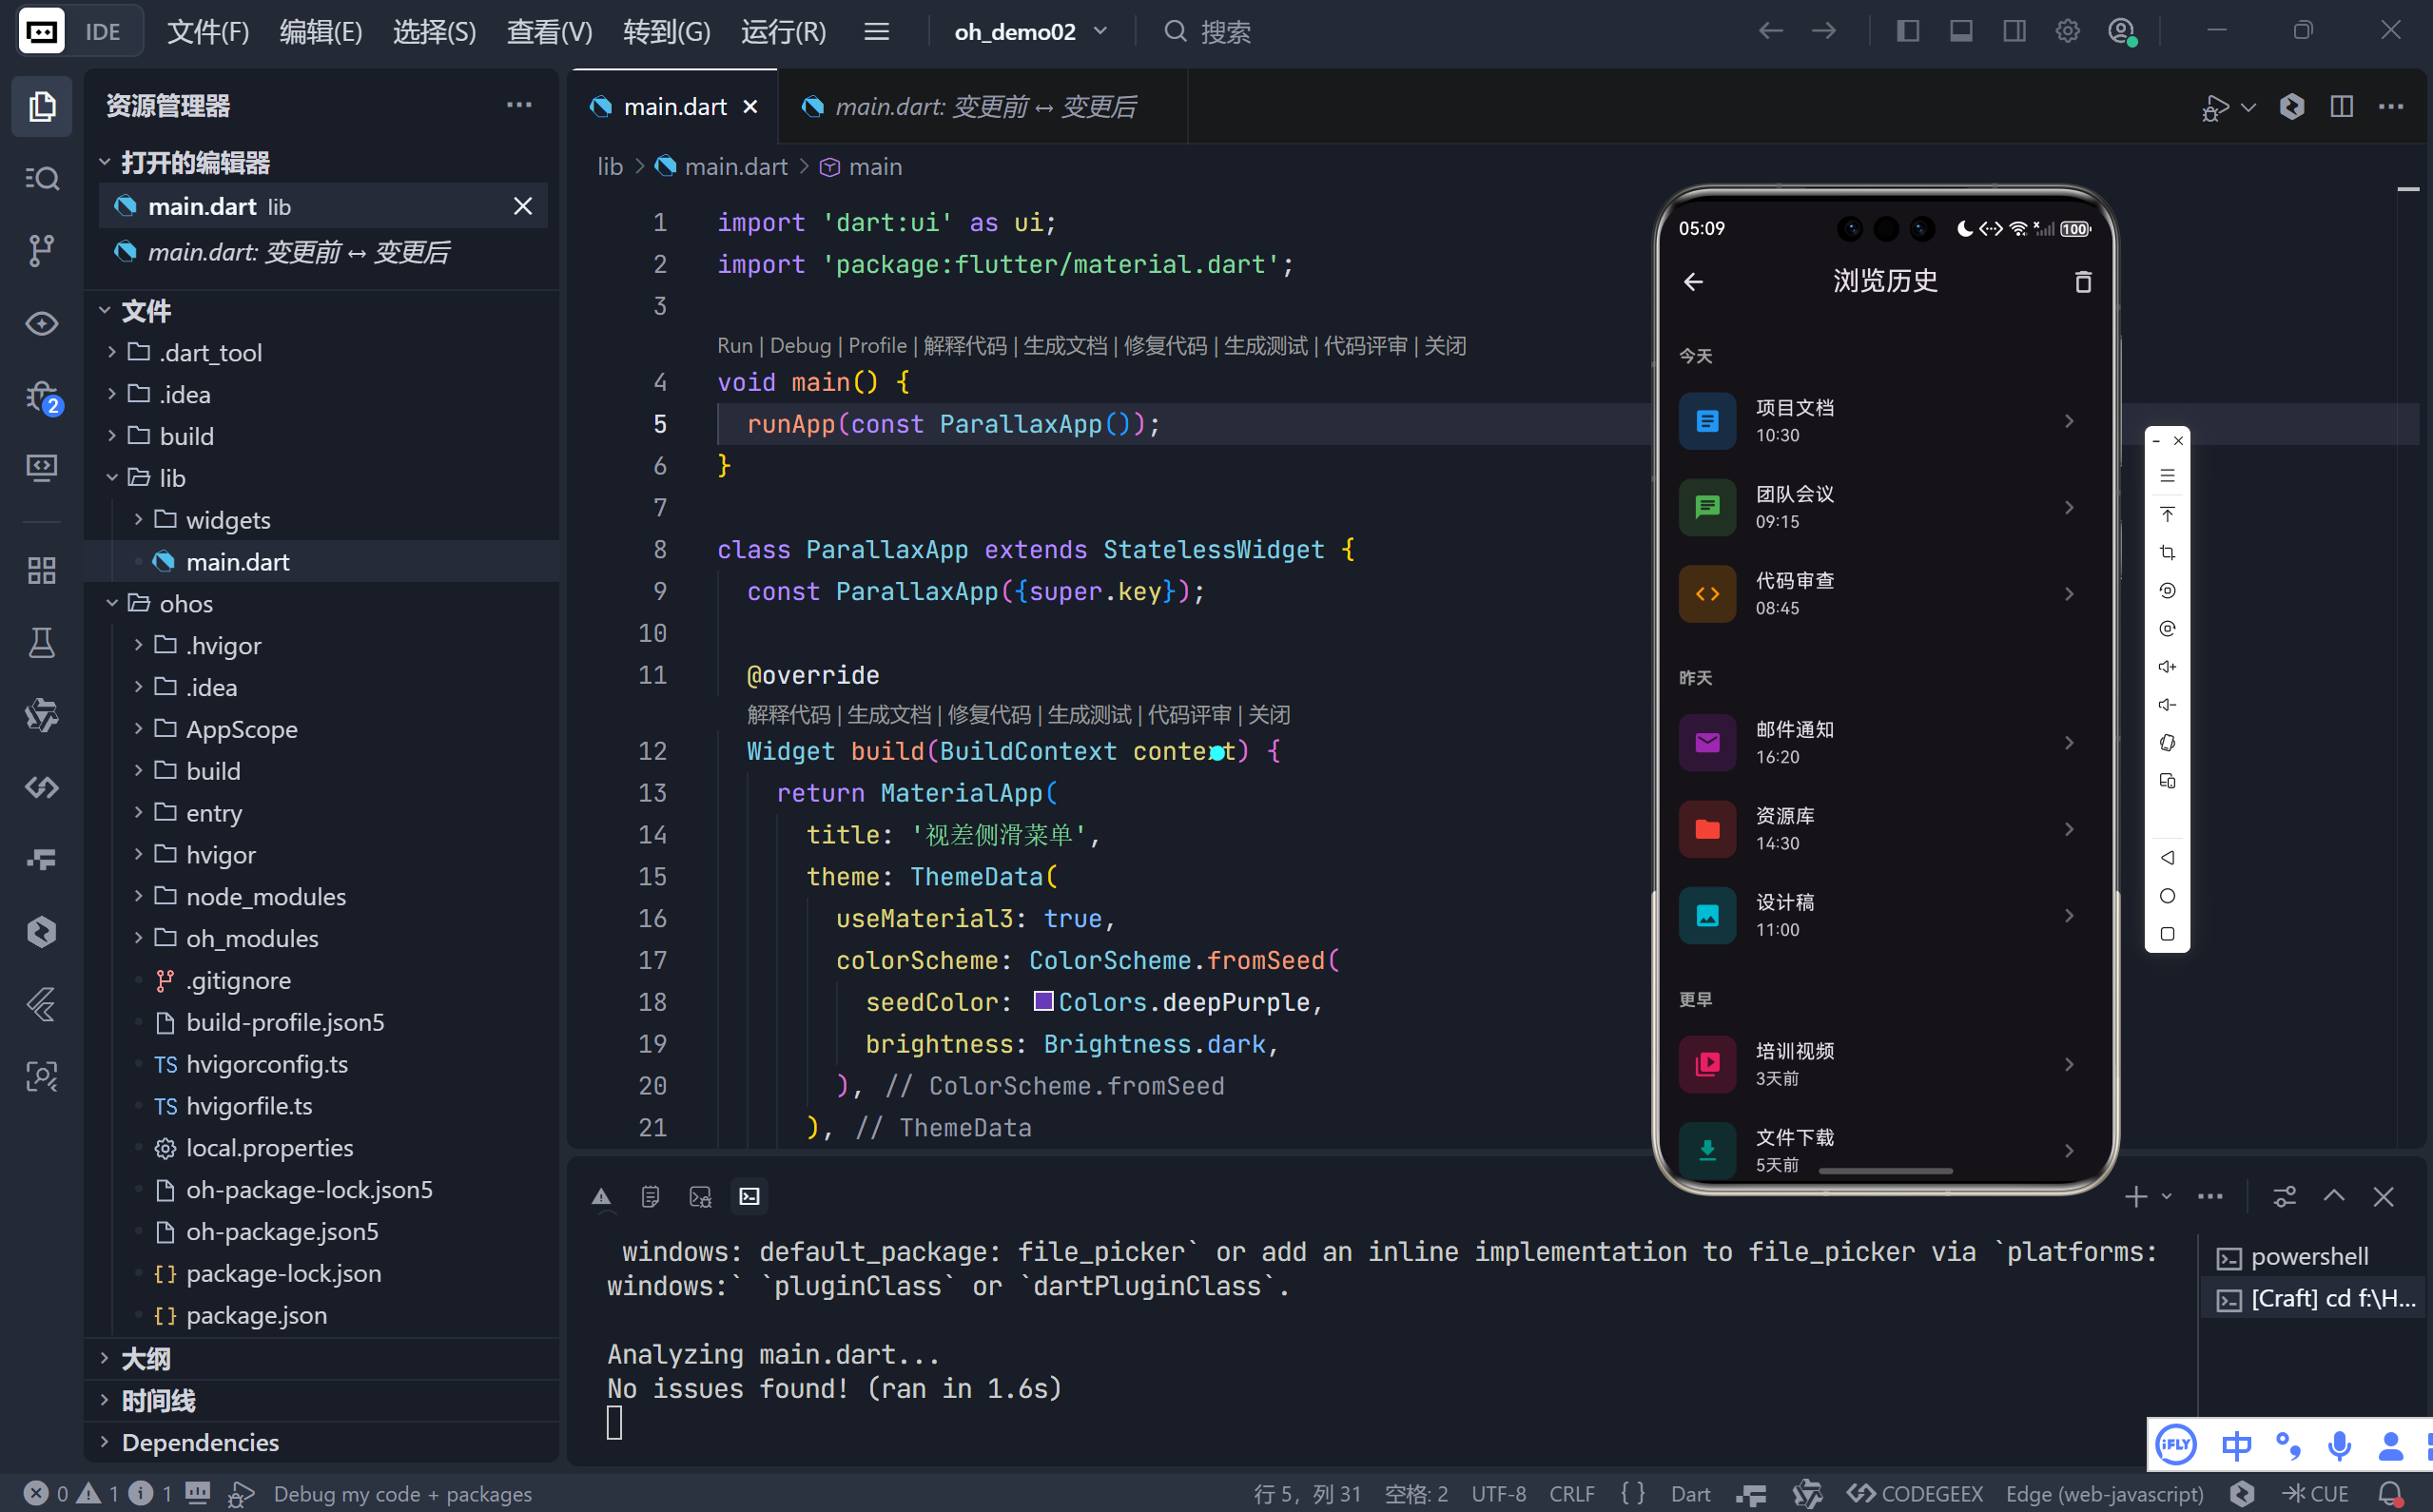The height and width of the screenshot is (1512, 2433).
Task: Collapse the ohos folder
Action: [x=186, y=604]
